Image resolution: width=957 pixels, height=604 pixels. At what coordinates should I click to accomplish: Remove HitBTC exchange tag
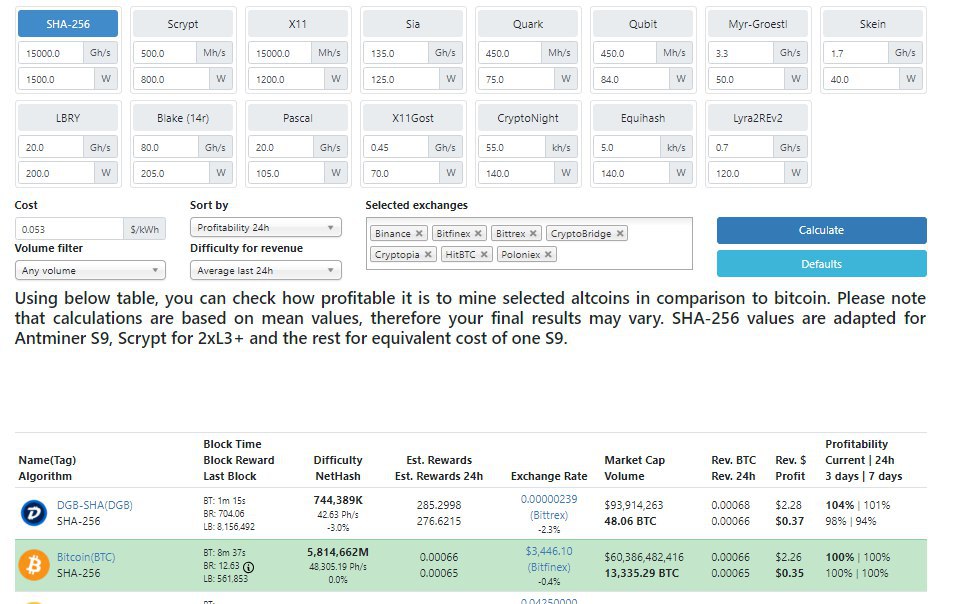tap(483, 254)
